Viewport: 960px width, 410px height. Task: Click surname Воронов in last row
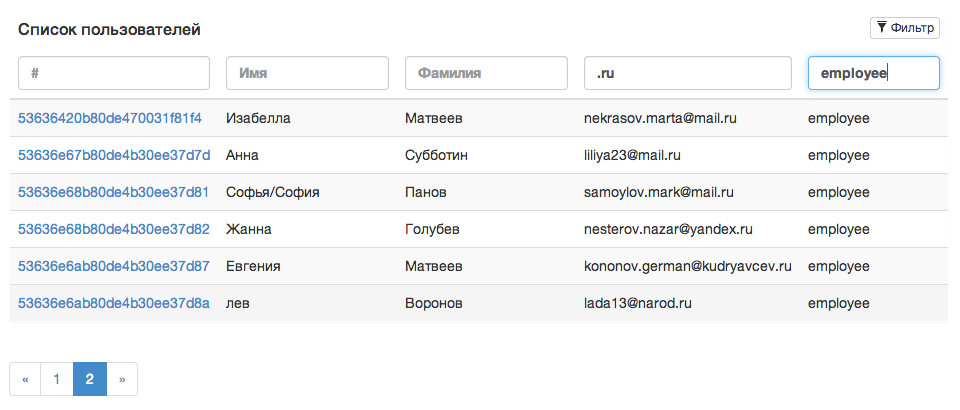(x=433, y=303)
